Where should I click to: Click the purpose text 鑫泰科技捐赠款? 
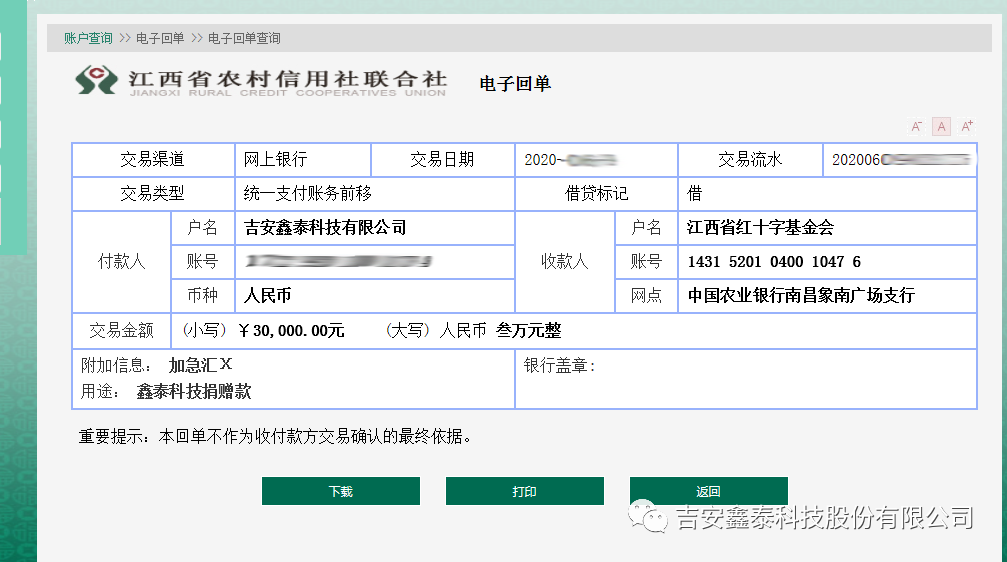point(194,392)
